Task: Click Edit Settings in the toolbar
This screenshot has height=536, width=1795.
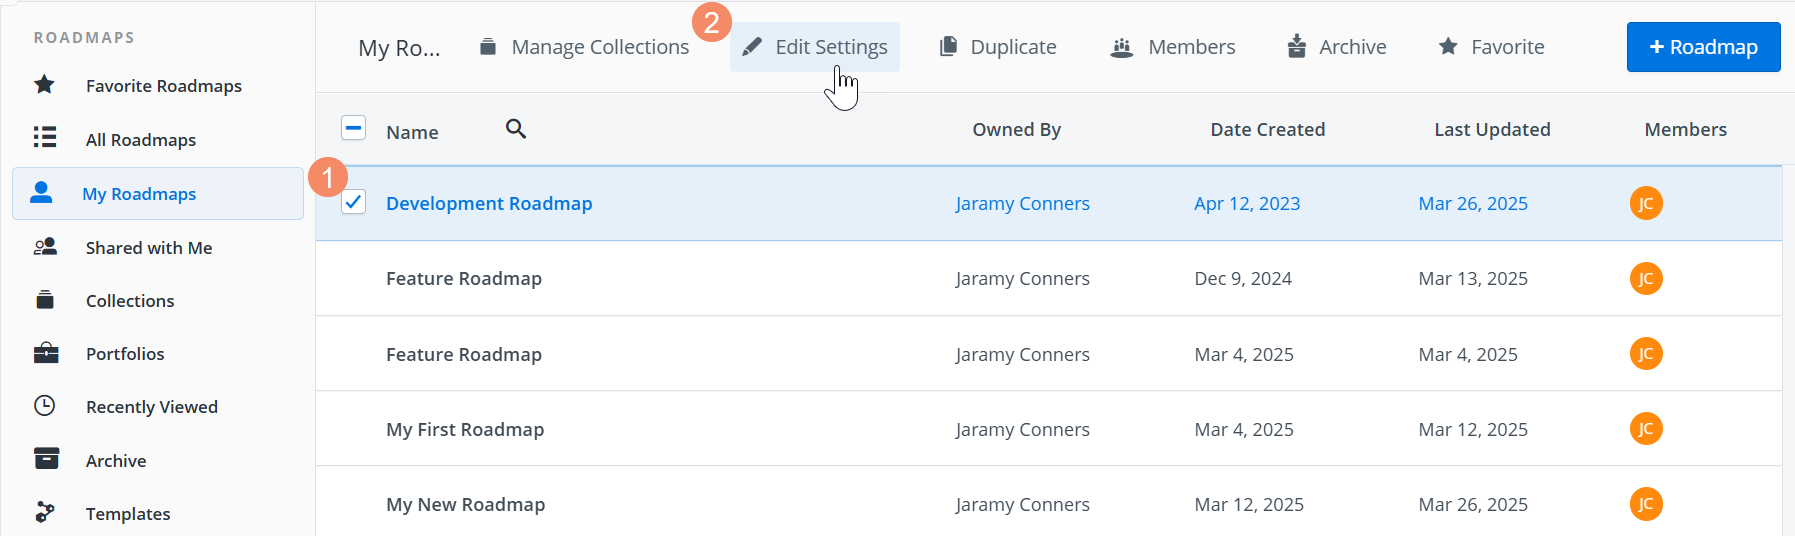Action: (815, 47)
